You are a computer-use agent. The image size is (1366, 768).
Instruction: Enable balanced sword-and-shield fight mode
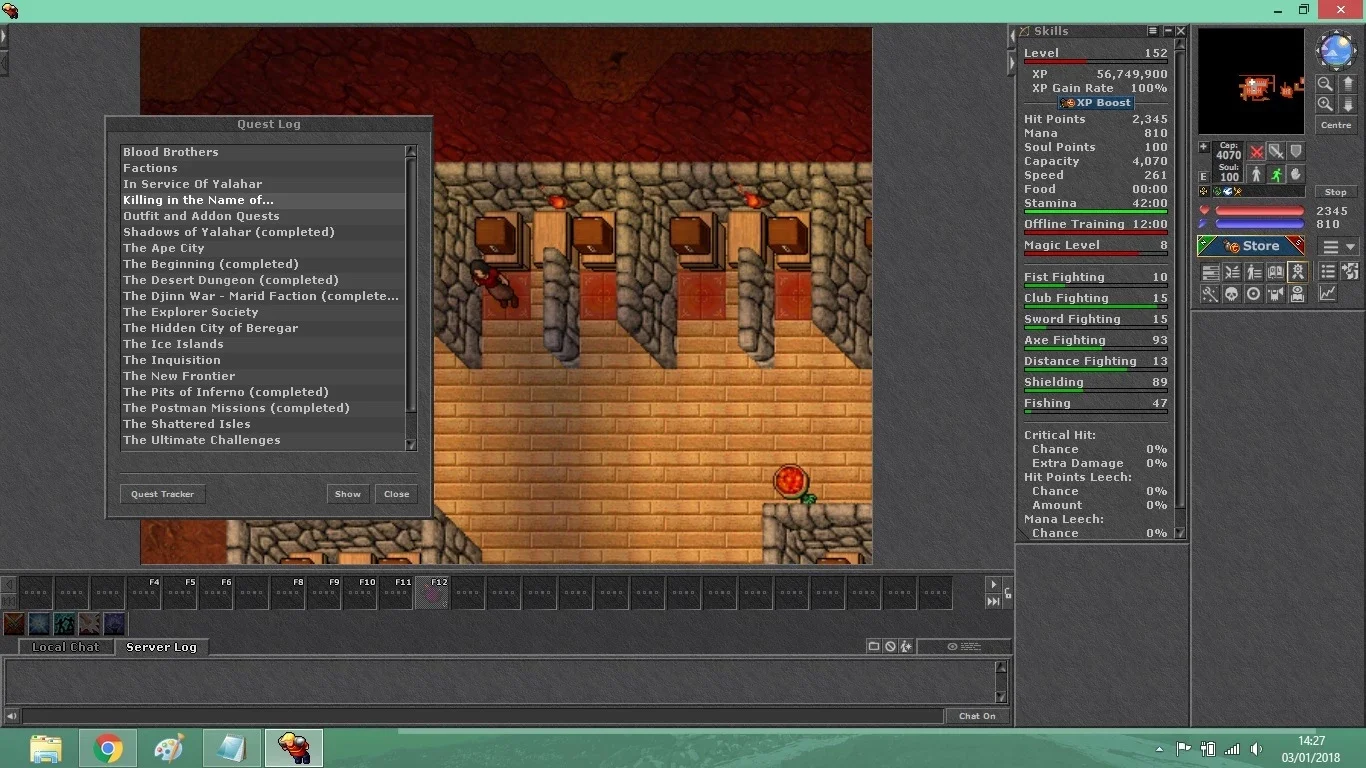pos(1276,151)
